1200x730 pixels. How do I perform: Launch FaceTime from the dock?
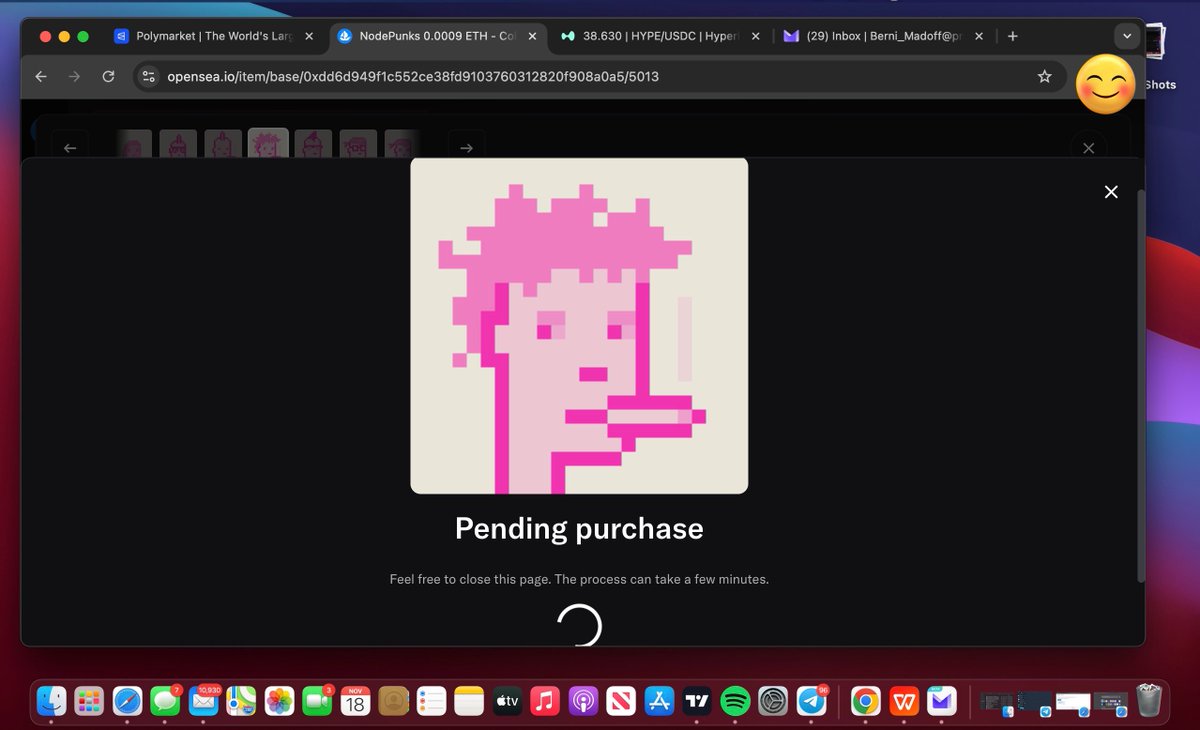(317, 702)
